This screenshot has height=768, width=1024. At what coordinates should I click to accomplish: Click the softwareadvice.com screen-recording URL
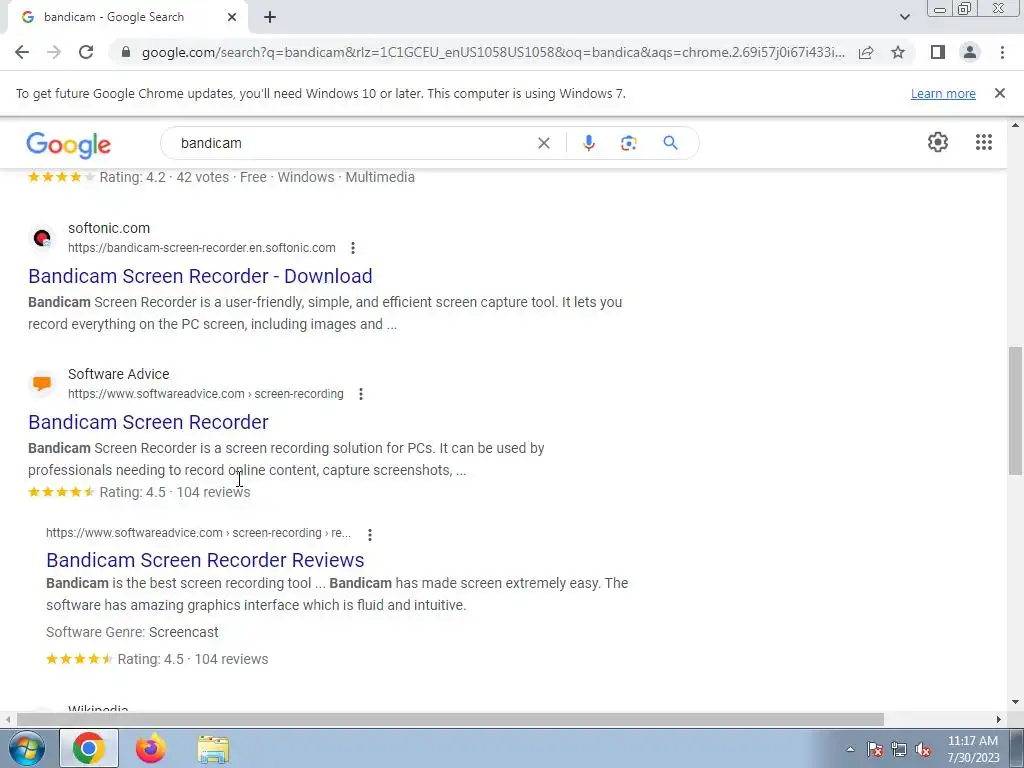coord(206,394)
